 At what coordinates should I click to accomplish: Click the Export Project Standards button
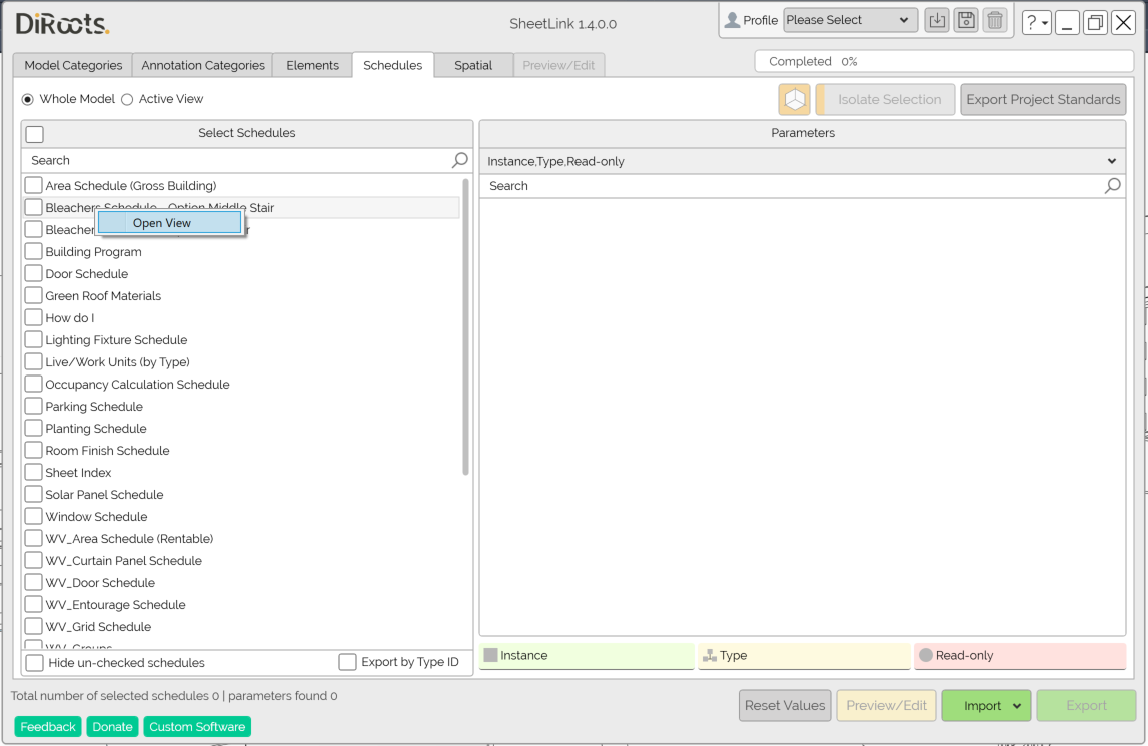coord(1043,99)
